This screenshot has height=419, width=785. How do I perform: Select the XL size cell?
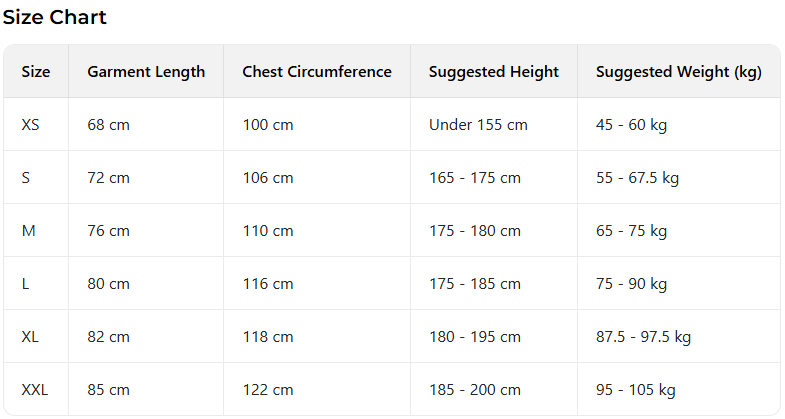[x=30, y=337]
